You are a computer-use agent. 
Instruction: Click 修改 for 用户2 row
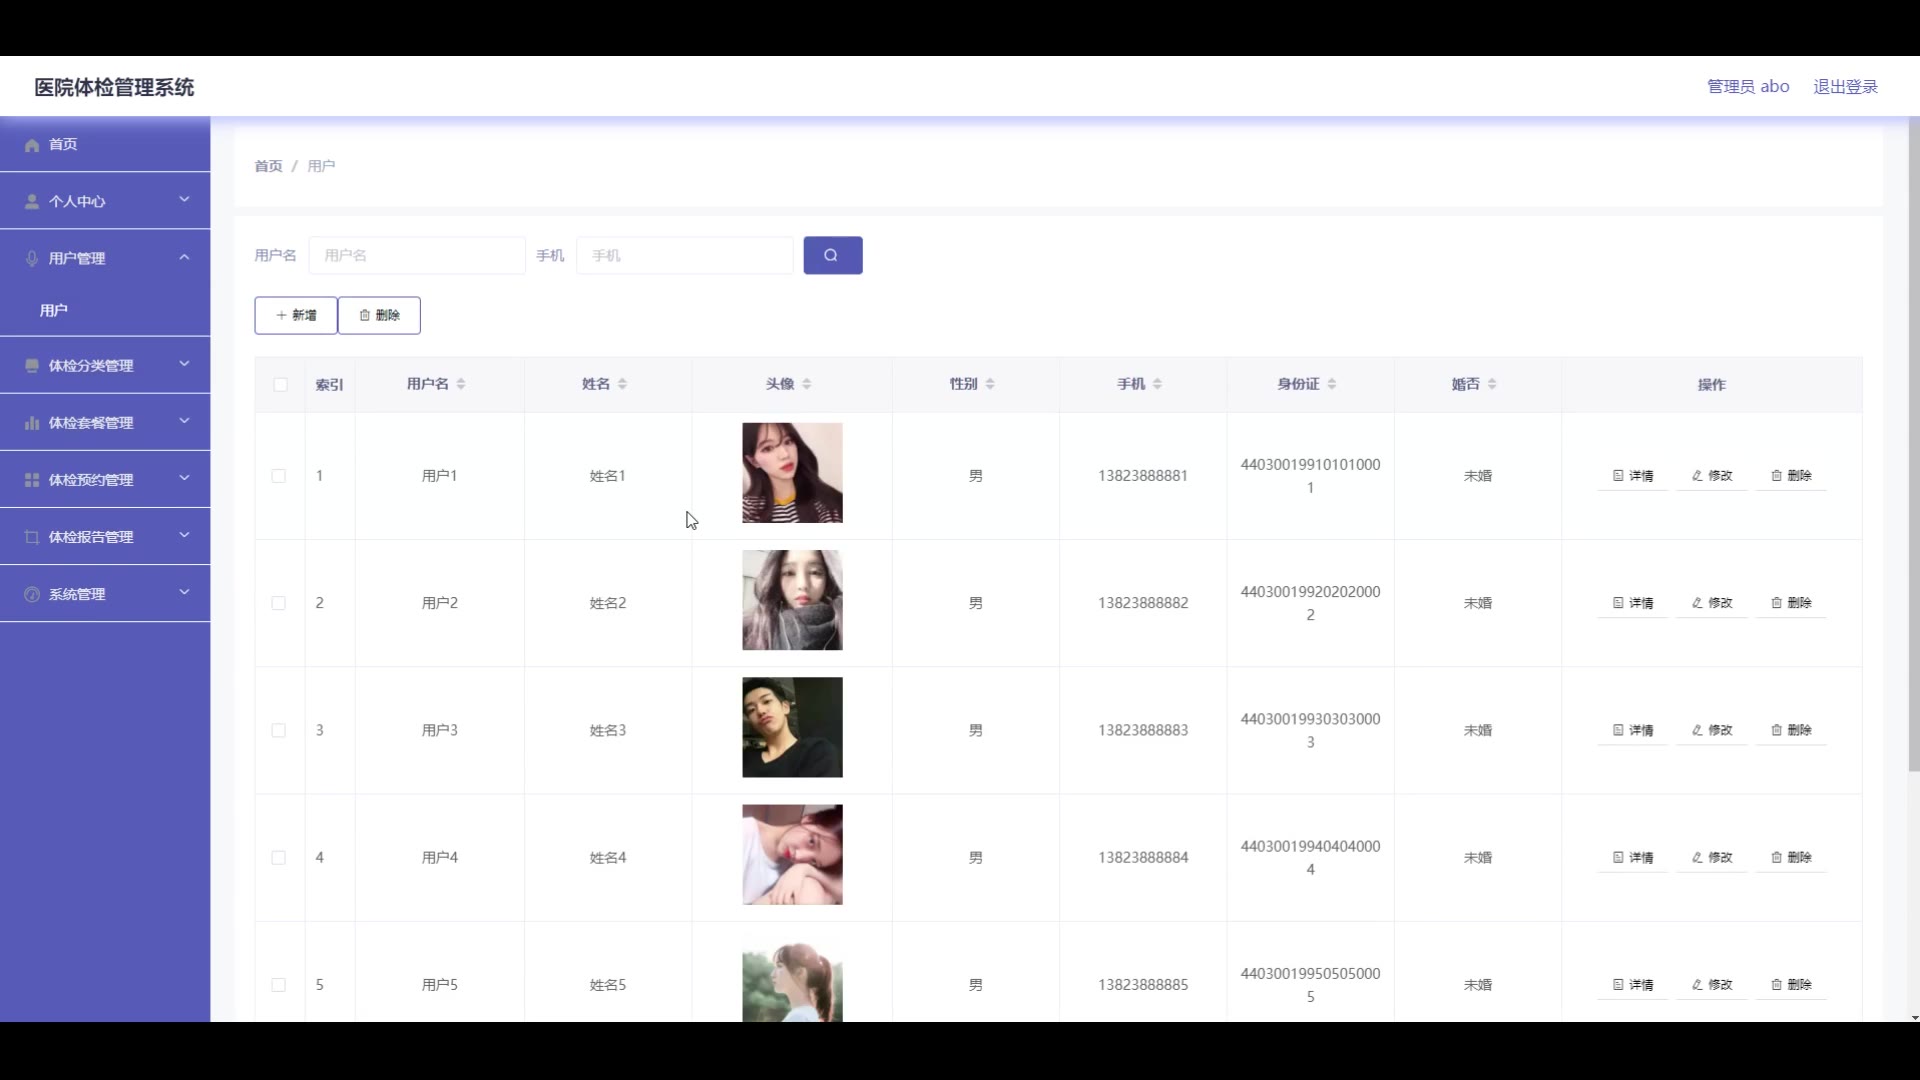pyautogui.click(x=1712, y=603)
